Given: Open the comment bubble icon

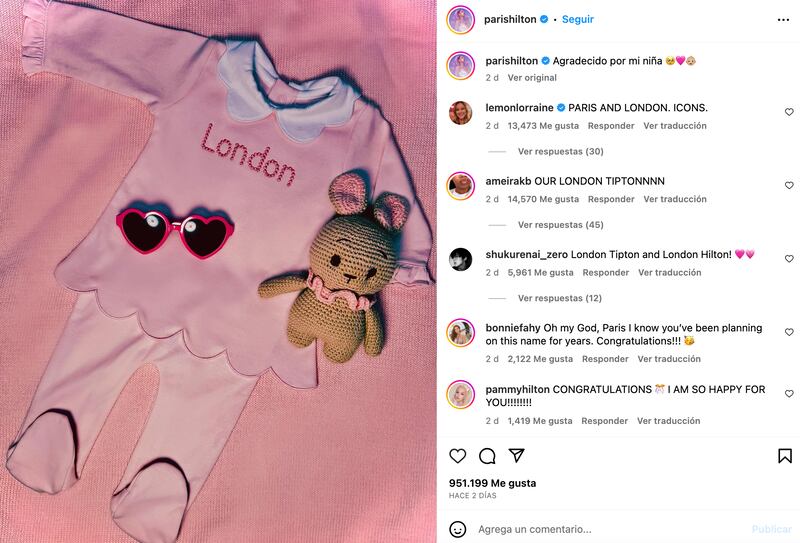Looking at the screenshot, I should coord(487,456).
